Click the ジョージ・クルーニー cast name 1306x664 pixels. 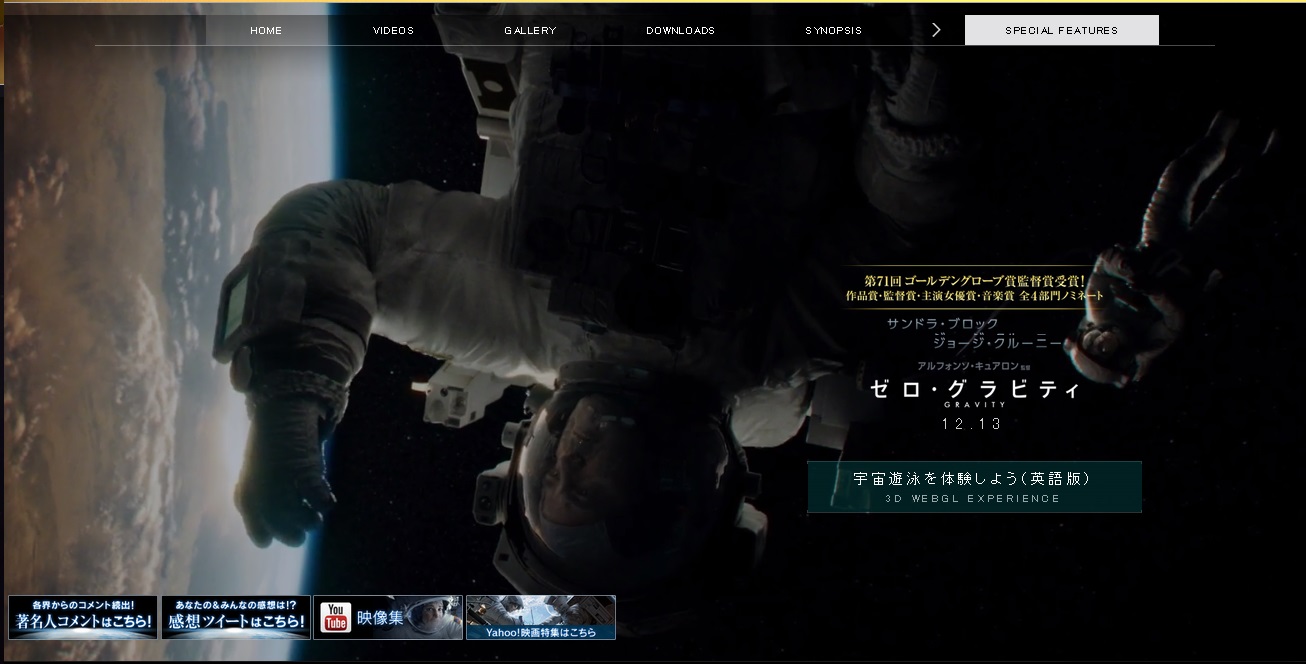(997, 342)
